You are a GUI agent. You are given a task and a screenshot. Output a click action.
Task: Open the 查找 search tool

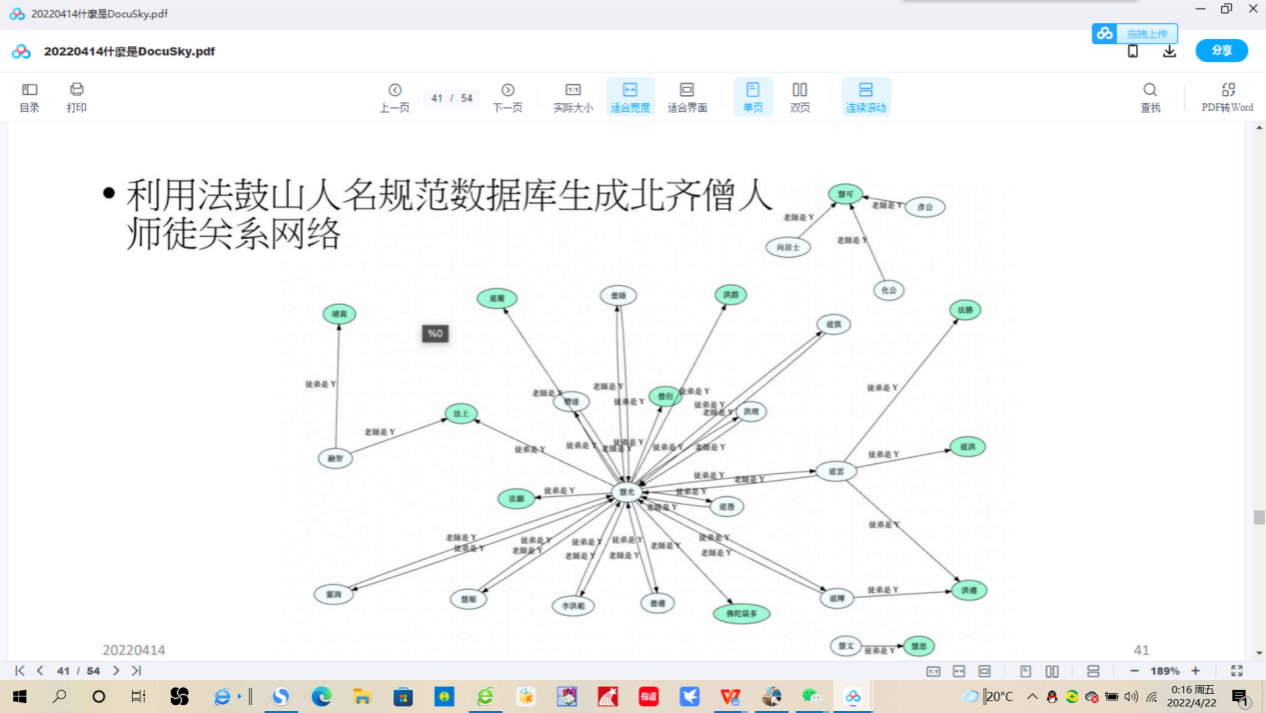[x=1150, y=97]
